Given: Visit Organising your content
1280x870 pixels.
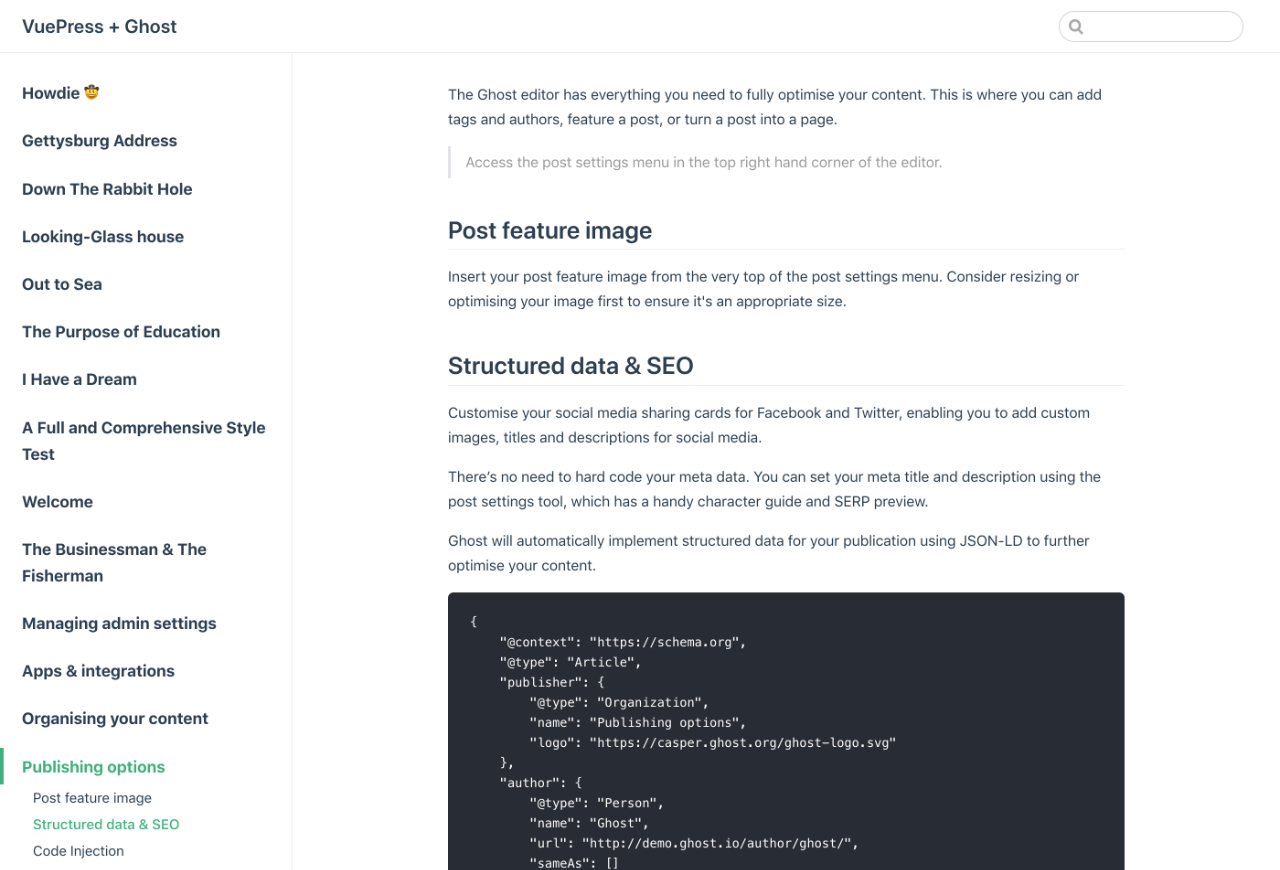Looking at the screenshot, I should click(115, 718).
